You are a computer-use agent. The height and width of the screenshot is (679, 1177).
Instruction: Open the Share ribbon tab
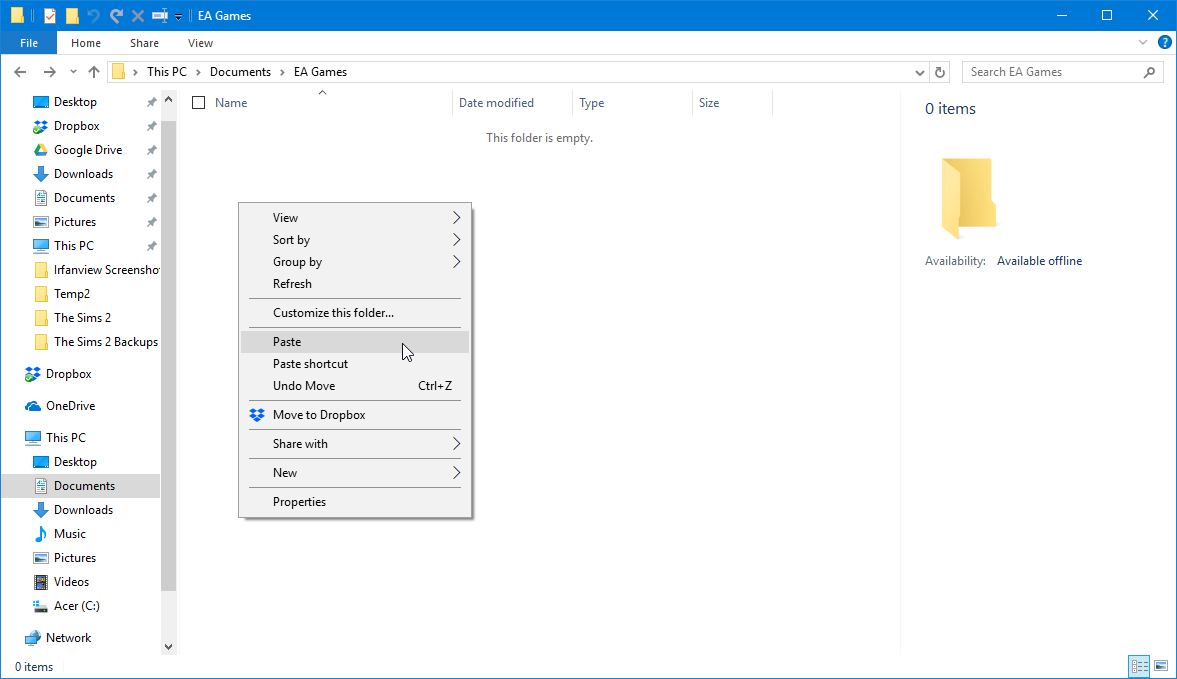[144, 43]
